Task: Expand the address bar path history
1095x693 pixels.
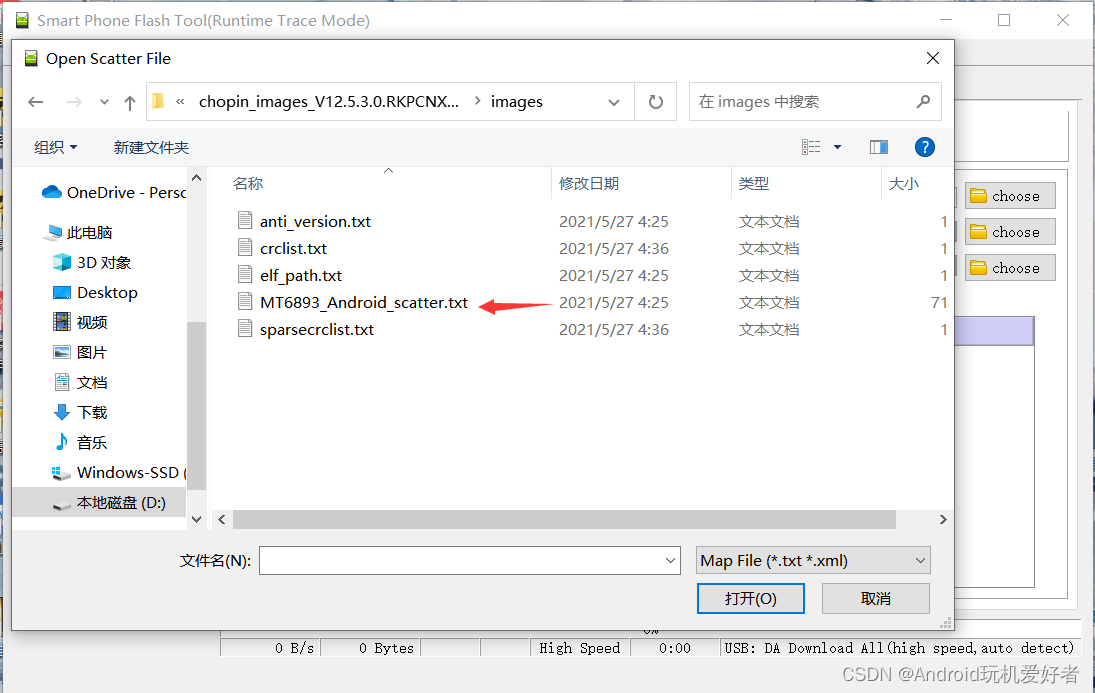Action: [614, 102]
